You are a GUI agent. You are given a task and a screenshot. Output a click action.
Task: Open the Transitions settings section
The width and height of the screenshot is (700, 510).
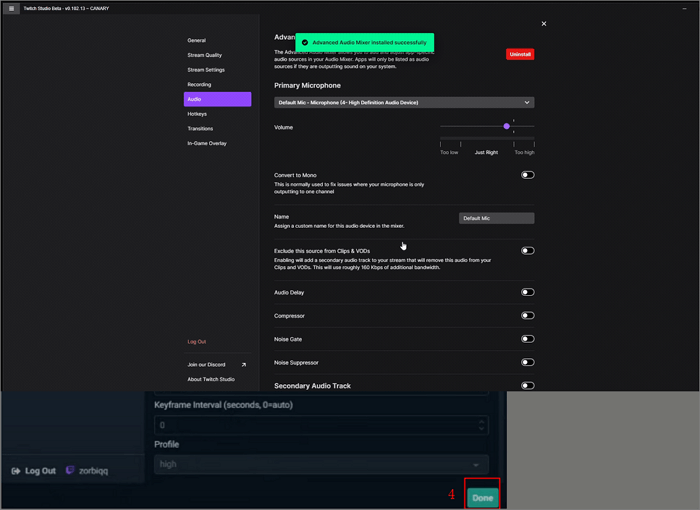coord(200,129)
